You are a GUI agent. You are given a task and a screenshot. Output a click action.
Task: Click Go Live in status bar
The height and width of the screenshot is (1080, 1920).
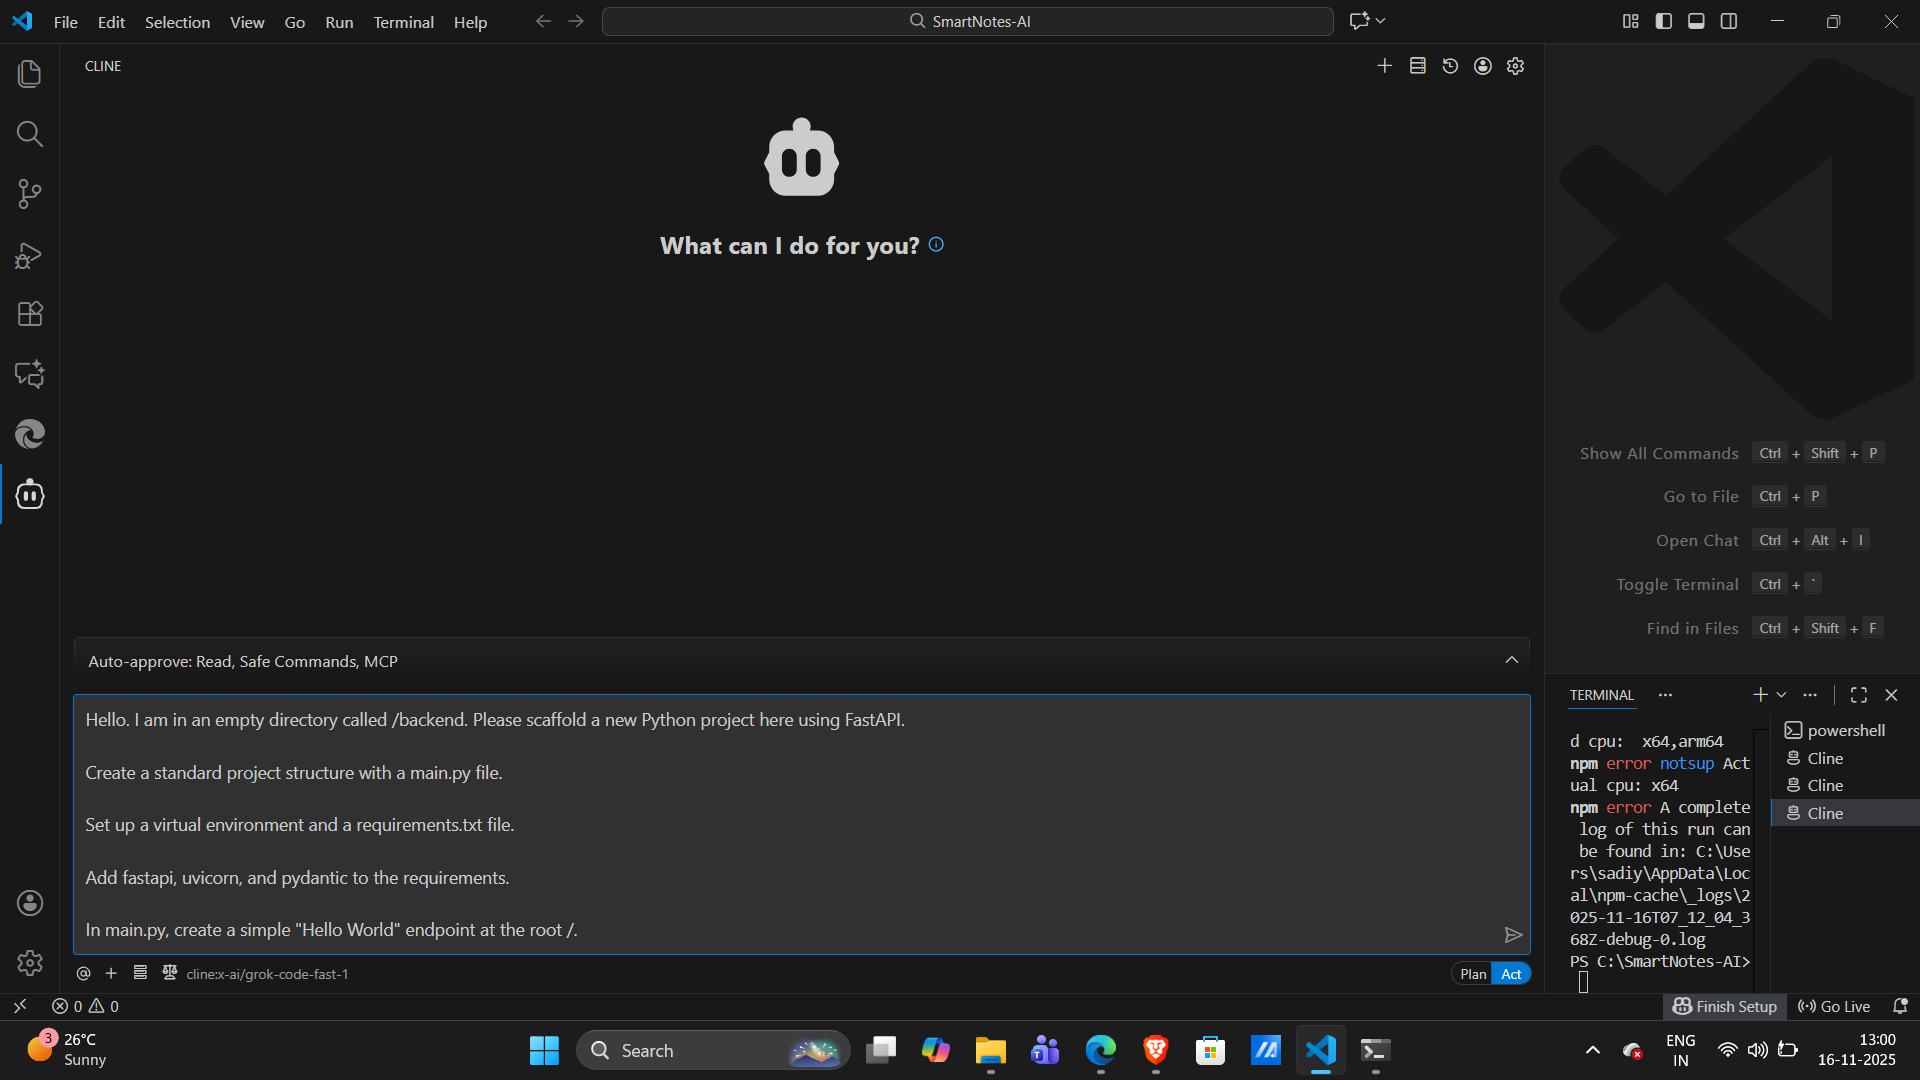click(1835, 1006)
